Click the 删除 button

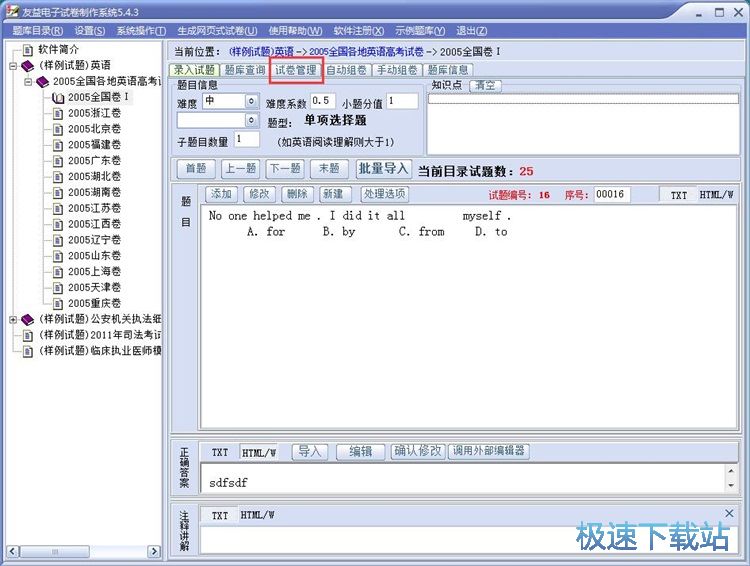click(298, 194)
